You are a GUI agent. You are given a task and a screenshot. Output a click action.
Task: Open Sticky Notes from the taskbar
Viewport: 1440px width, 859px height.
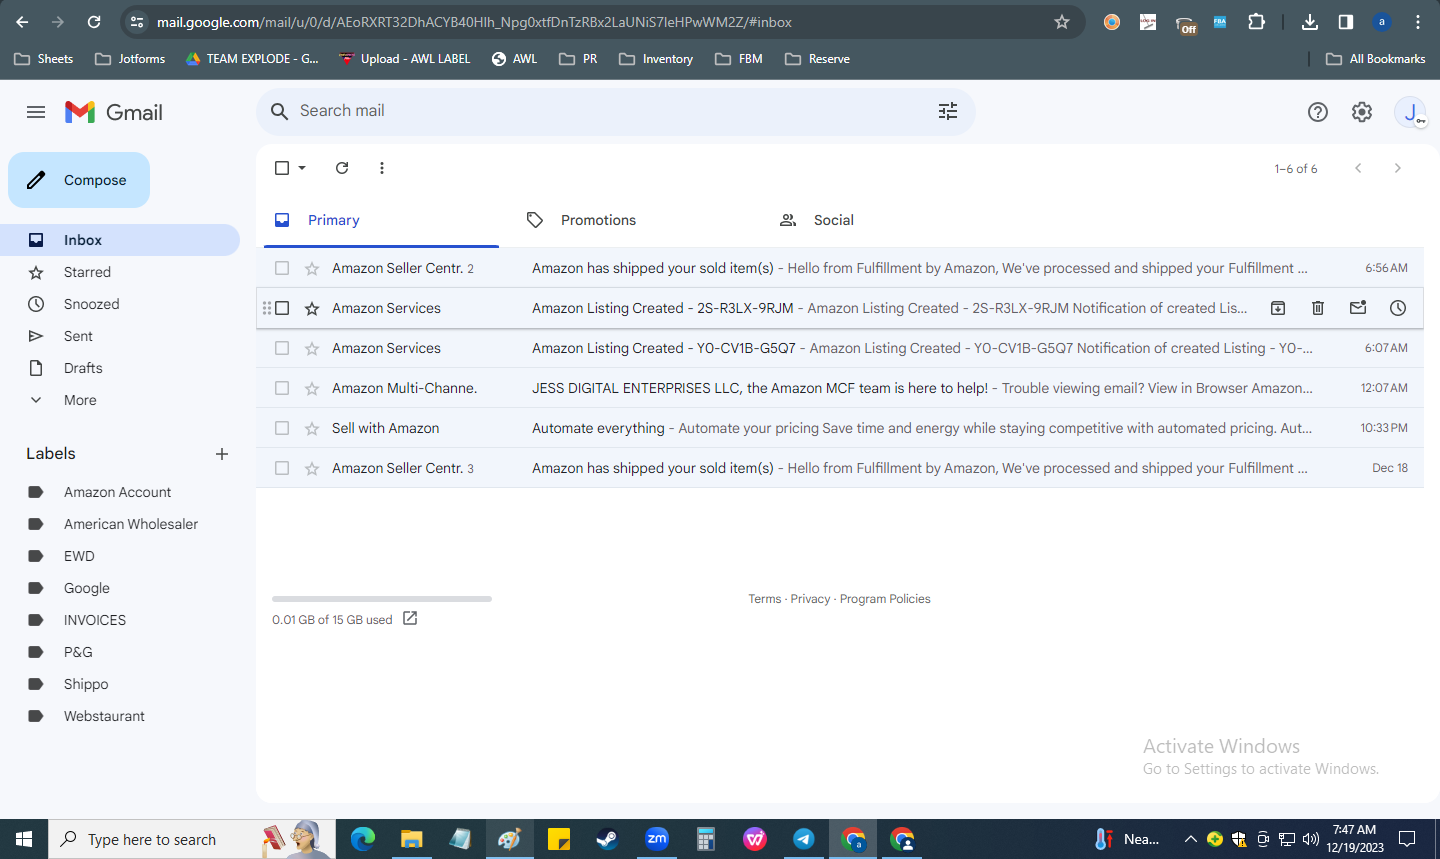558,839
